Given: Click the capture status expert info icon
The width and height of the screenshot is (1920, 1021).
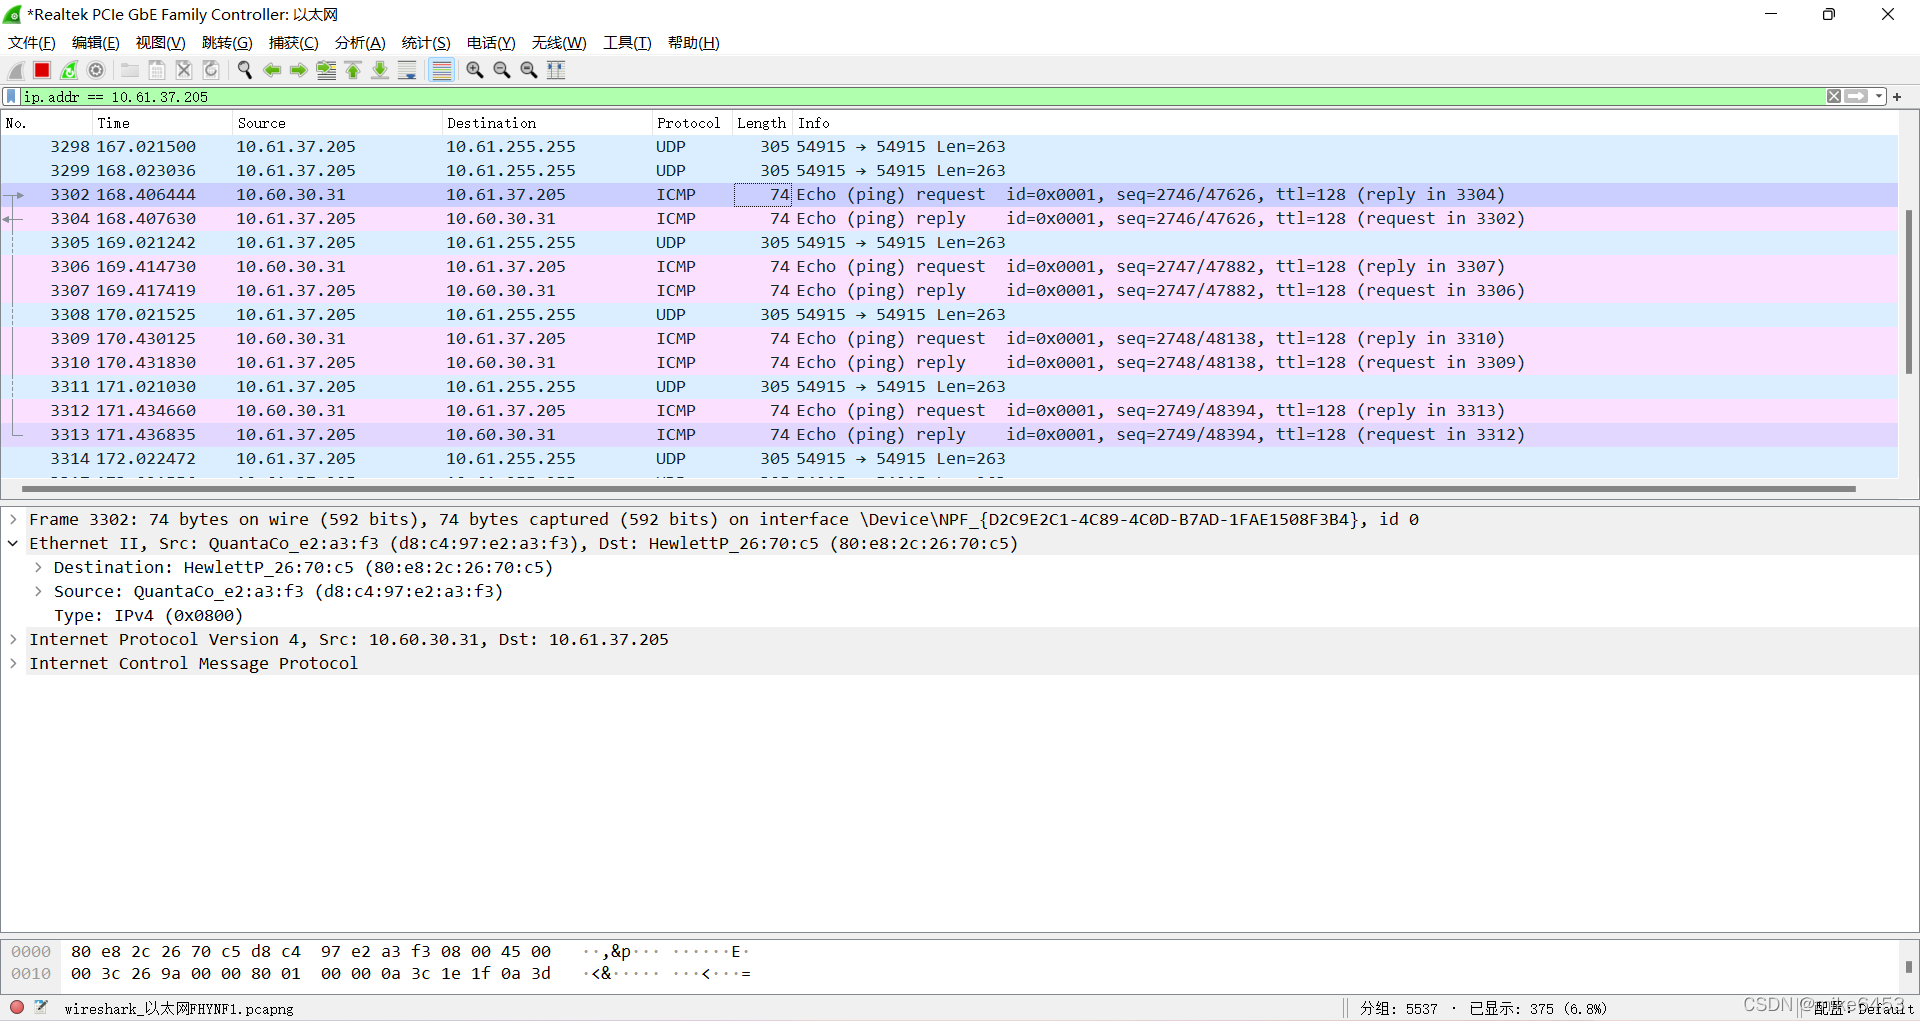Looking at the screenshot, I should [17, 1007].
